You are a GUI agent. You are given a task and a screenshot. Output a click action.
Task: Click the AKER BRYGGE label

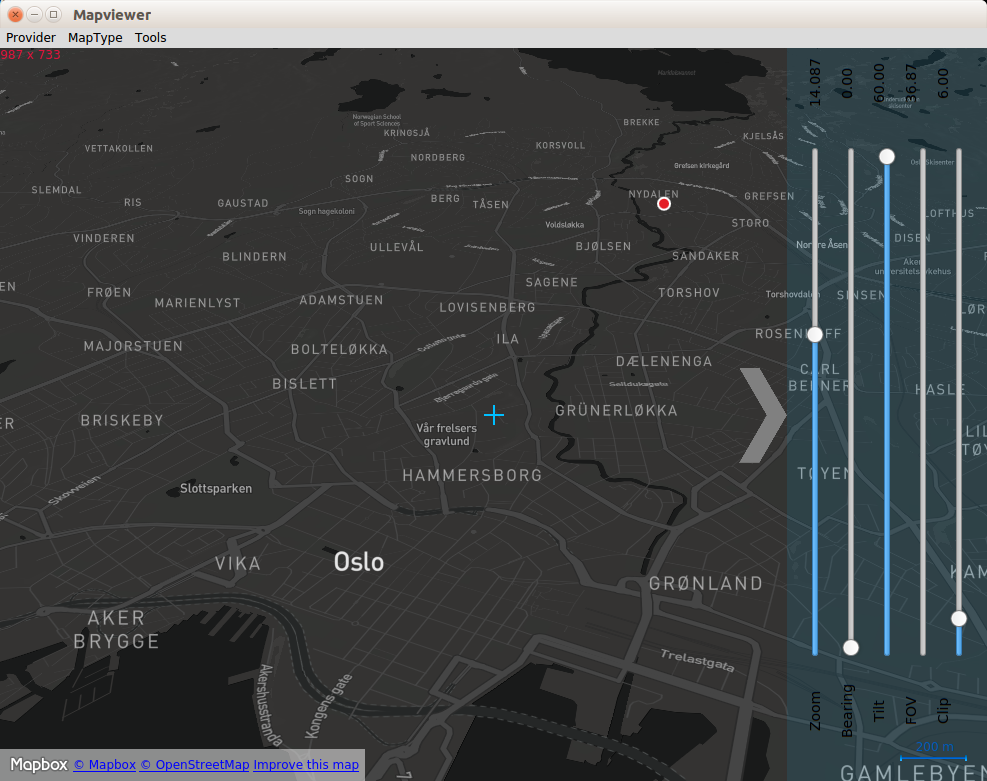point(116,629)
